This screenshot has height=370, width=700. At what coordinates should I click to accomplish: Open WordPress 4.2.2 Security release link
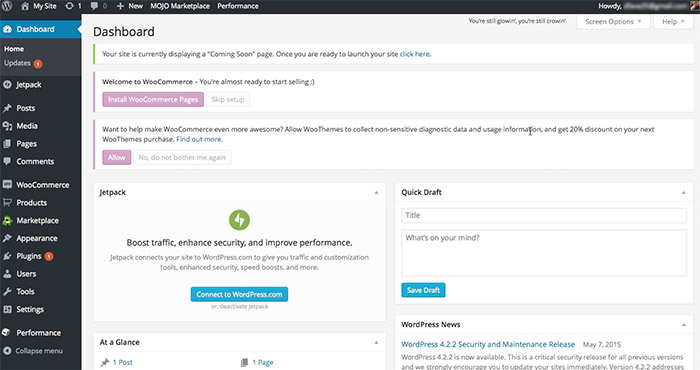(488, 345)
